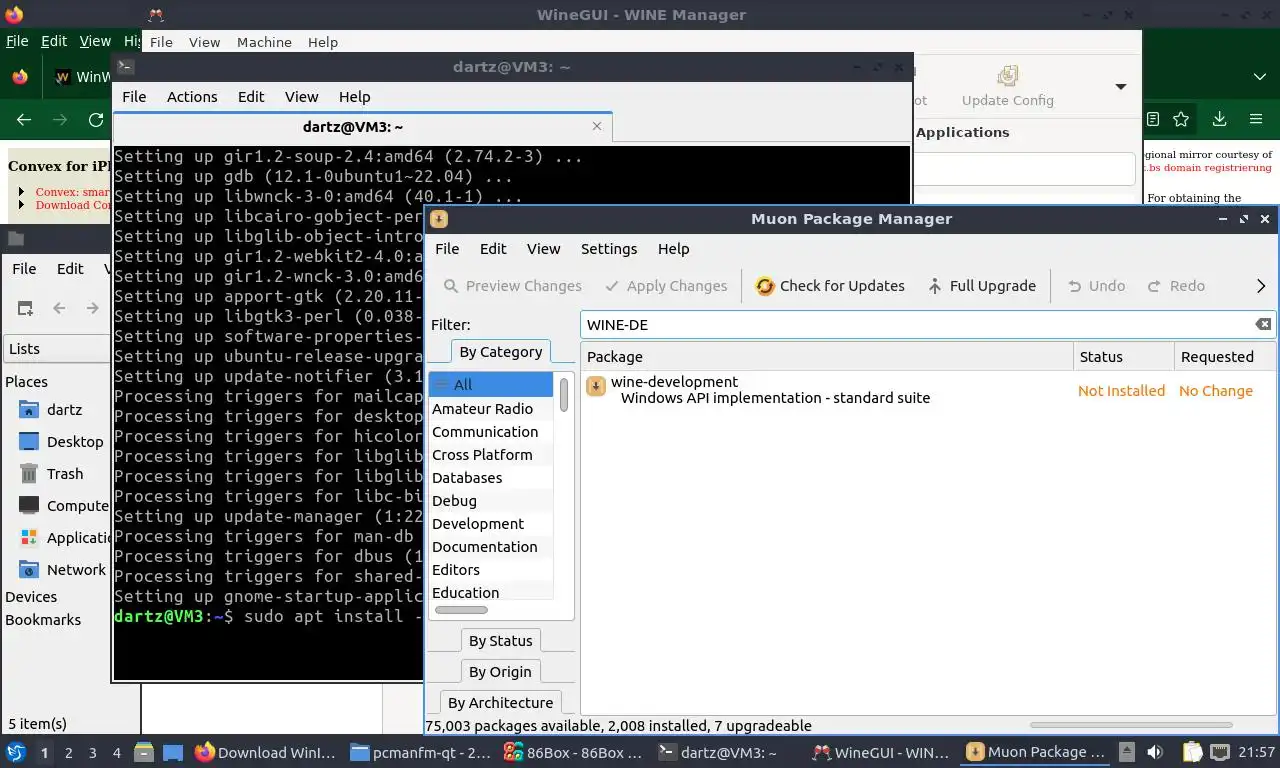
Task: Sort by the Requested column header
Action: (x=1225, y=357)
